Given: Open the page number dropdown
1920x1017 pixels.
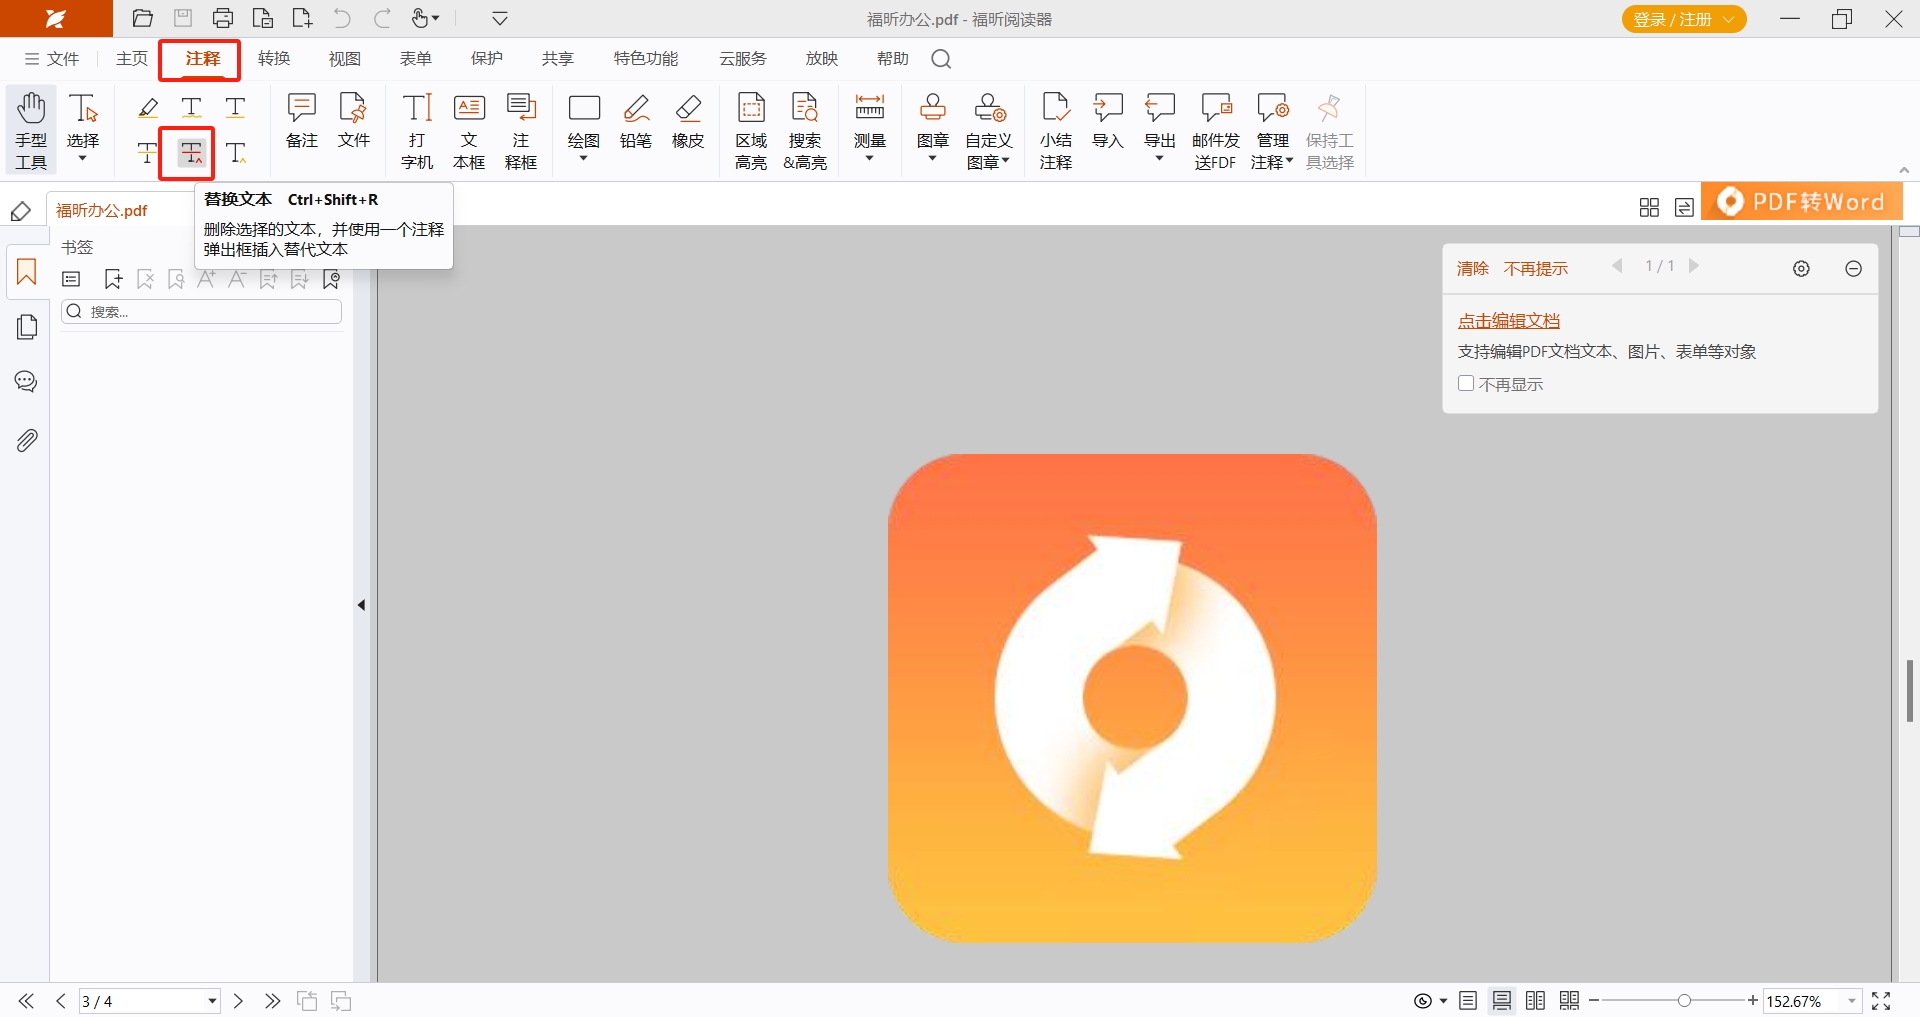Looking at the screenshot, I should (212, 1001).
